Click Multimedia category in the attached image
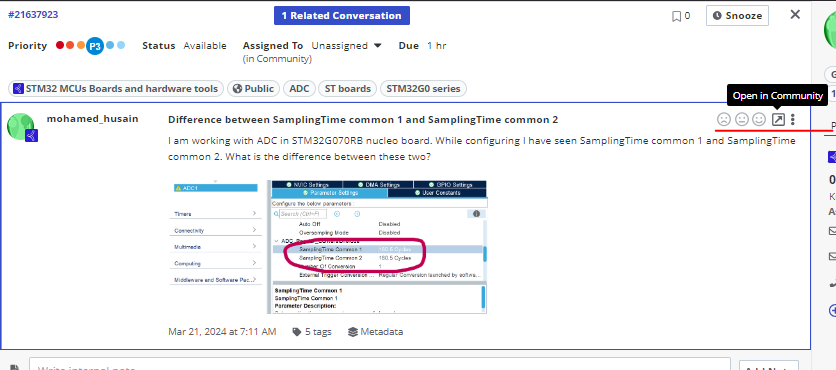This screenshot has height=370, width=836. [x=215, y=247]
